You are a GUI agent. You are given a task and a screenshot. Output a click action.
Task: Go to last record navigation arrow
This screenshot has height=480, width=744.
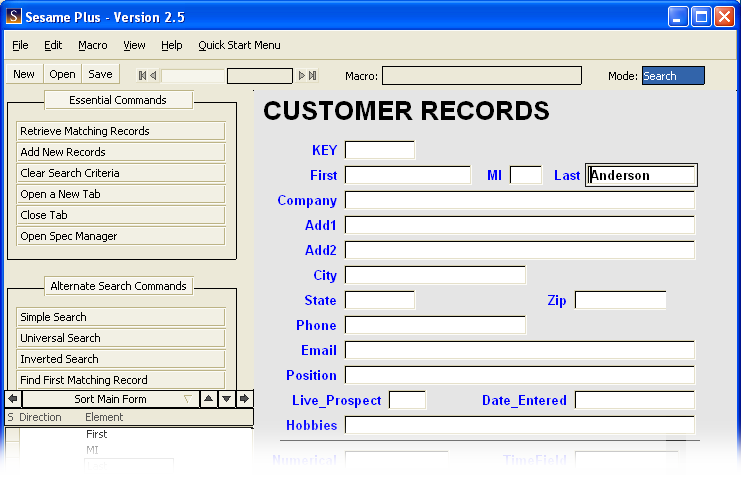tap(312, 75)
